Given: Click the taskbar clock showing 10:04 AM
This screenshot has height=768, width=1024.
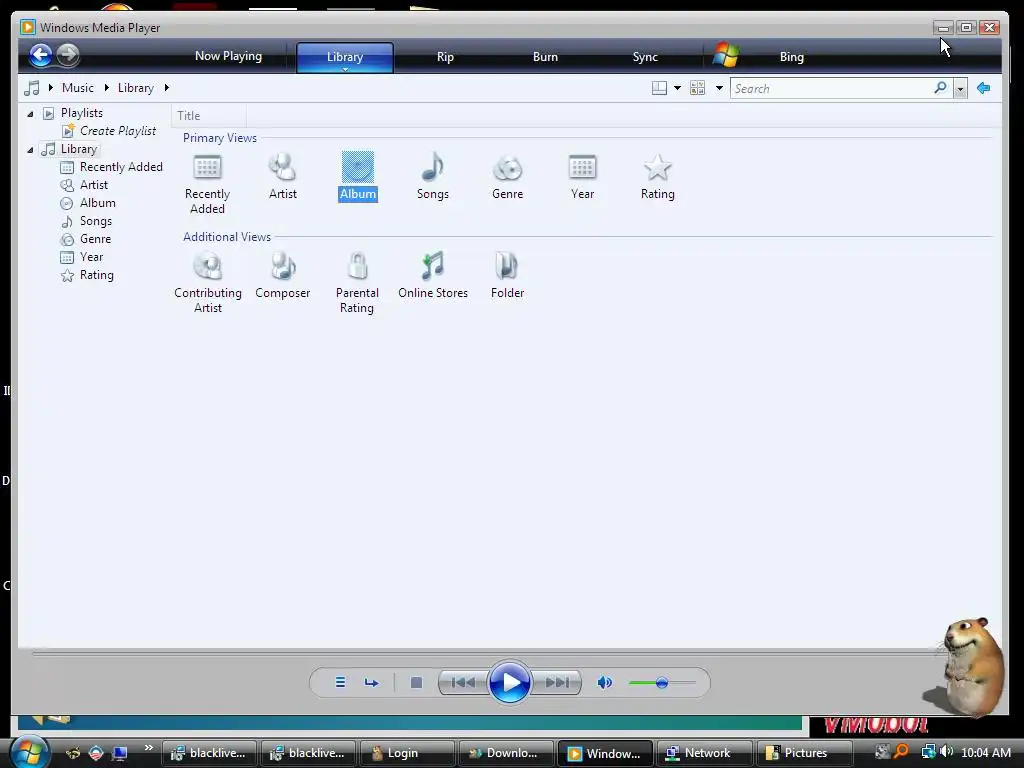Looking at the screenshot, I should [x=985, y=753].
